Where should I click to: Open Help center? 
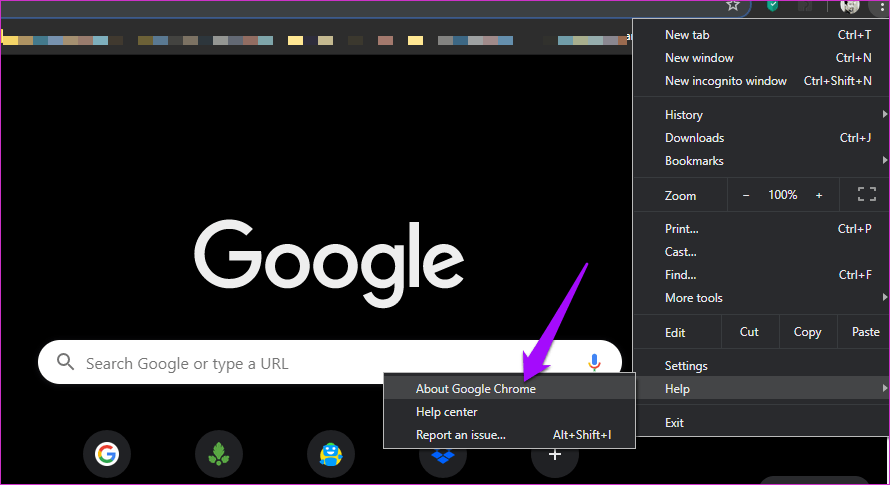[x=509, y=412]
